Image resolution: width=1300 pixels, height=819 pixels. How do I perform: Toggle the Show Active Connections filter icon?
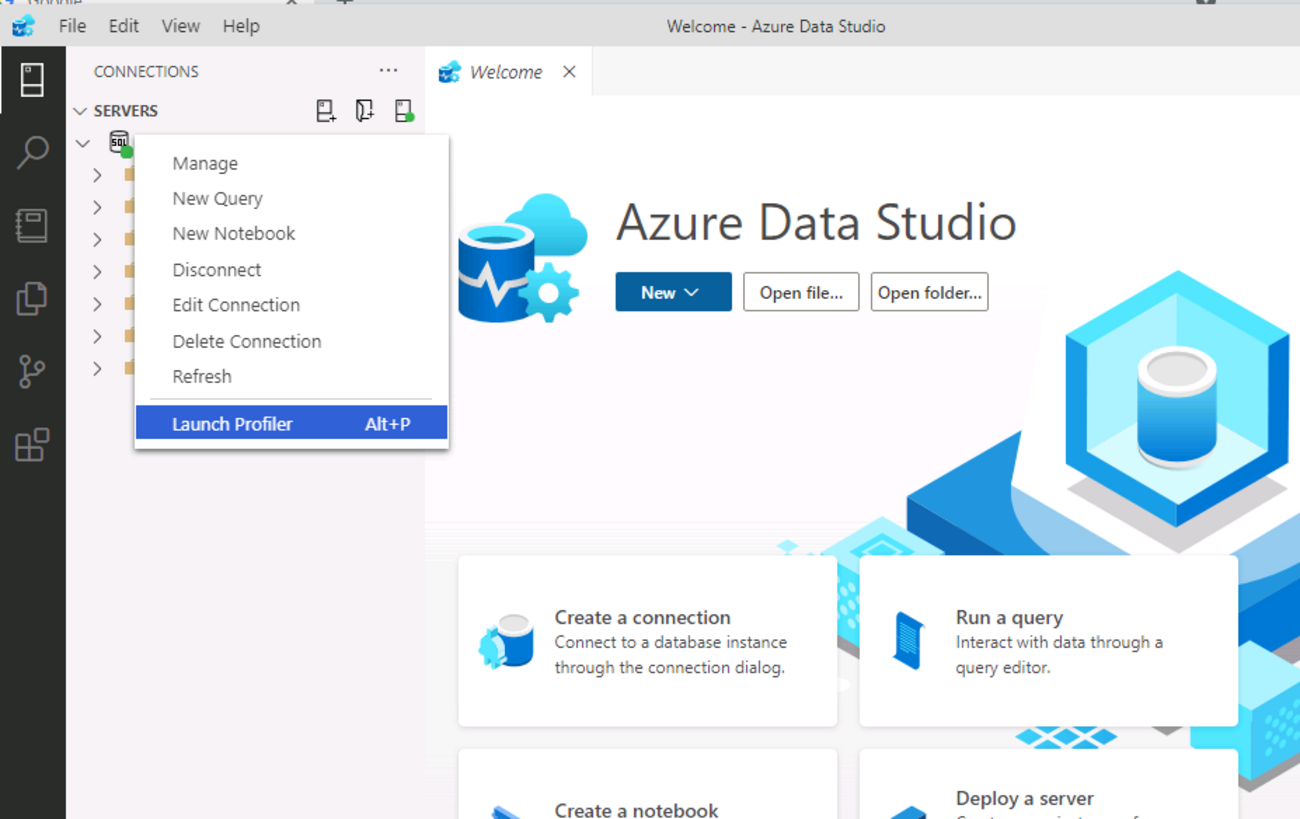tap(404, 110)
